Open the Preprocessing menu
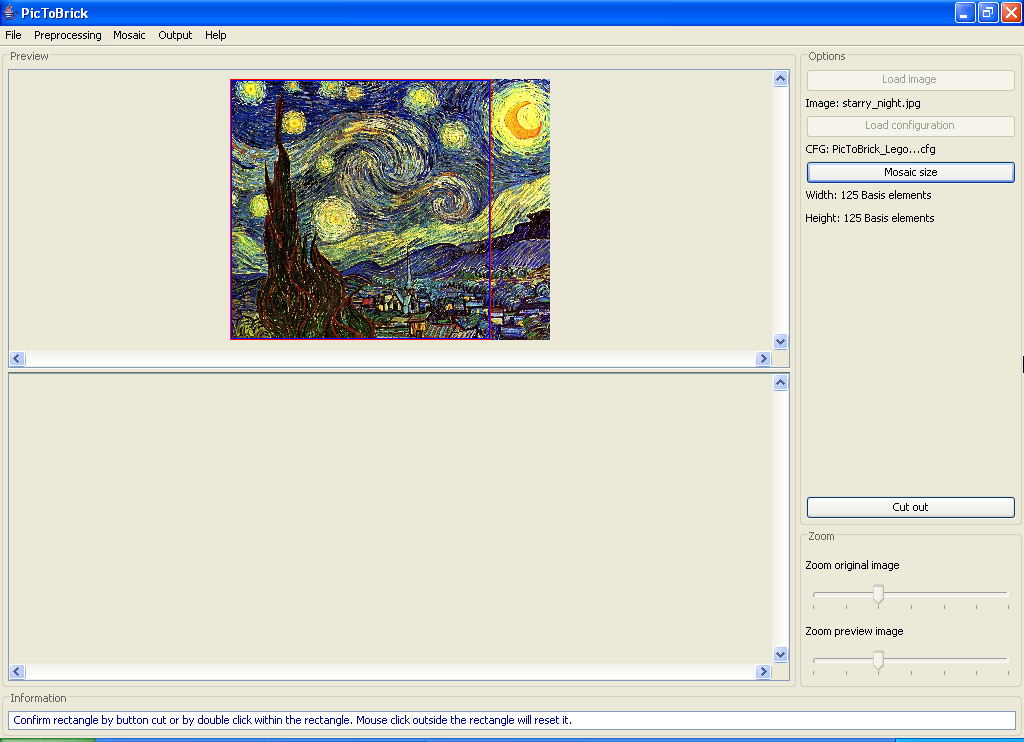 pos(67,35)
